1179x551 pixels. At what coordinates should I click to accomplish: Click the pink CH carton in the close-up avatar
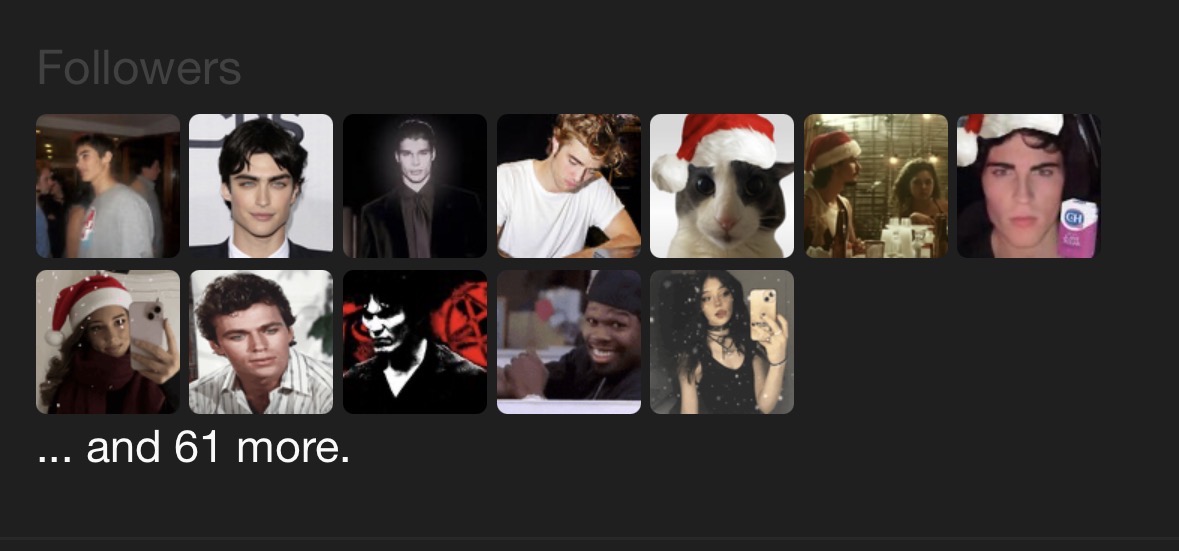[1078, 228]
